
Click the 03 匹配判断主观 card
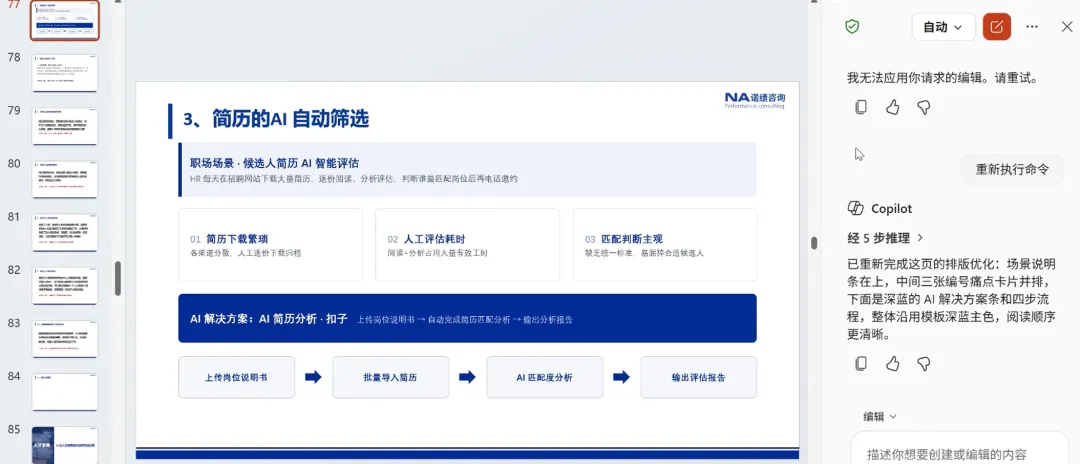click(x=665, y=244)
